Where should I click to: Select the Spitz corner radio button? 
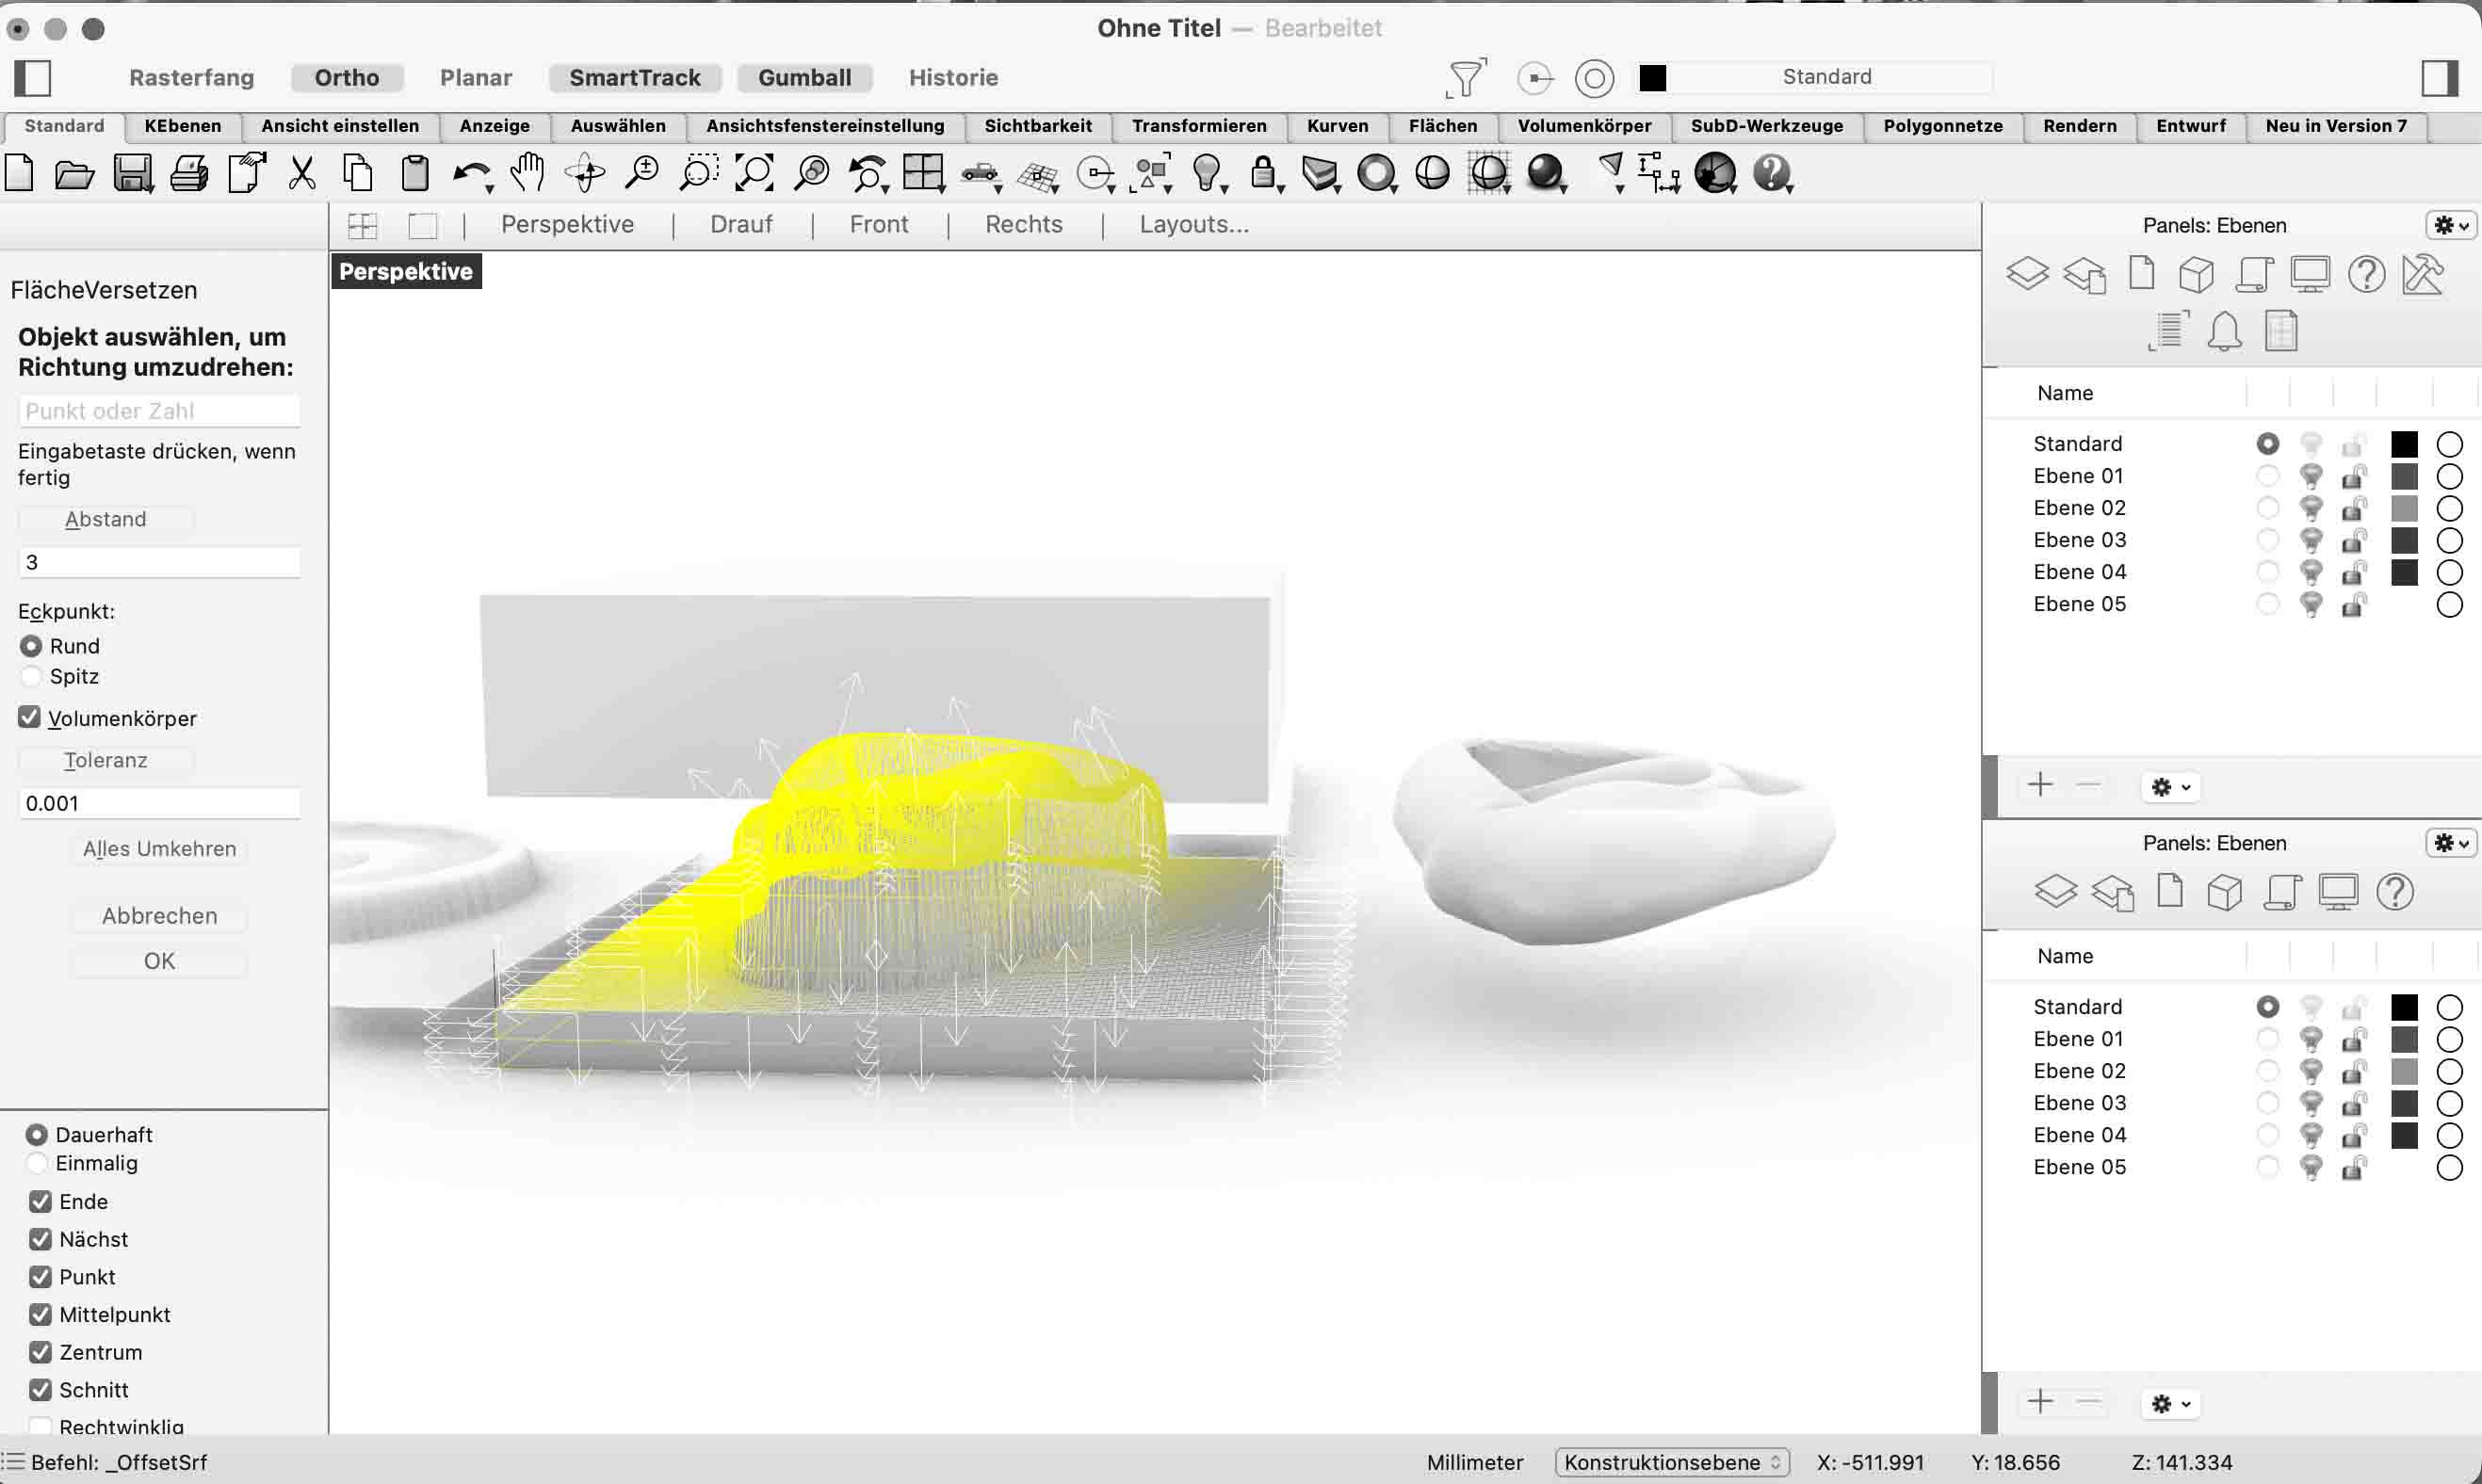click(x=32, y=677)
